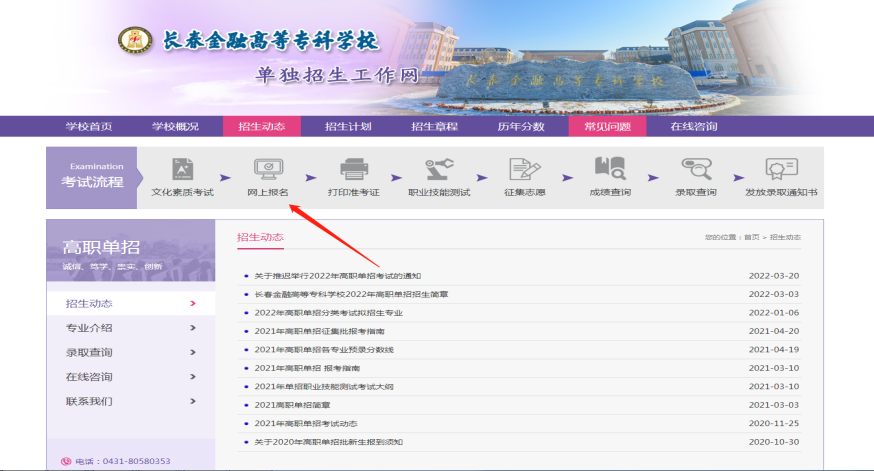
Task: Click the 录取查询 magnifier icon
Action: pos(696,169)
